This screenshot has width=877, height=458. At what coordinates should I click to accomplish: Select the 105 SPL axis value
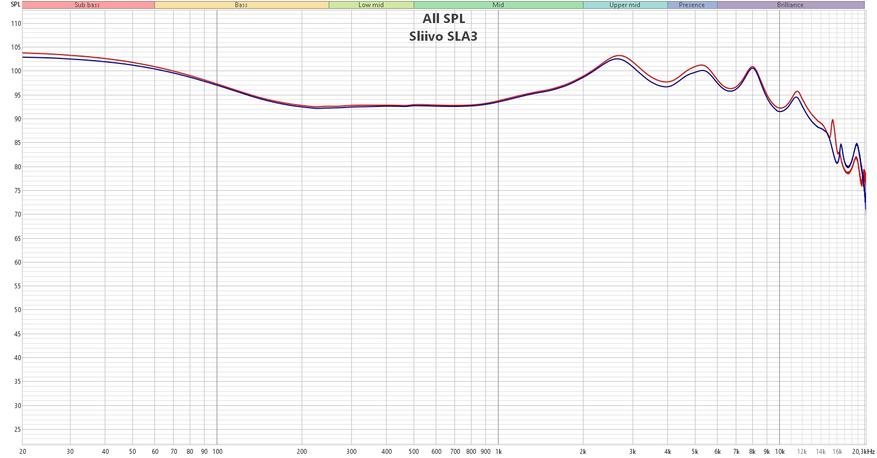(16, 48)
